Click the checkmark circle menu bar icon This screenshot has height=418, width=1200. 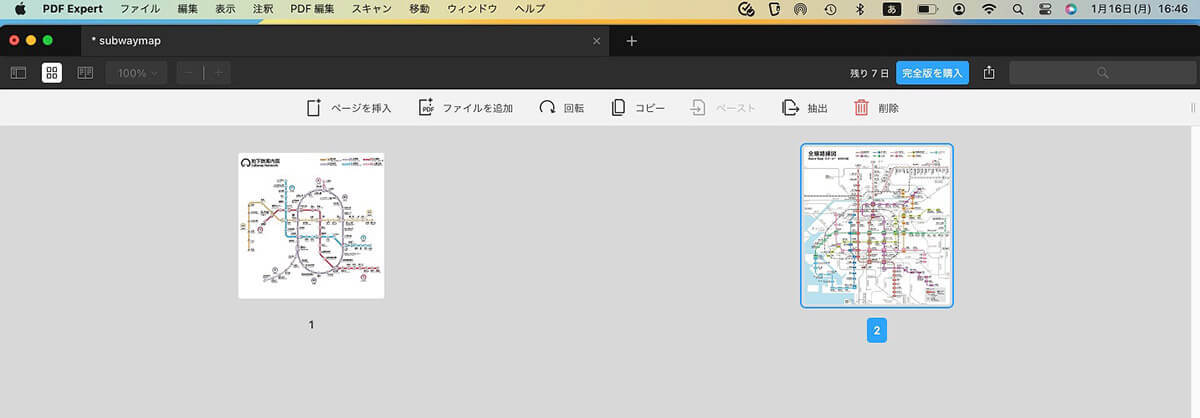pyautogui.click(x=745, y=9)
